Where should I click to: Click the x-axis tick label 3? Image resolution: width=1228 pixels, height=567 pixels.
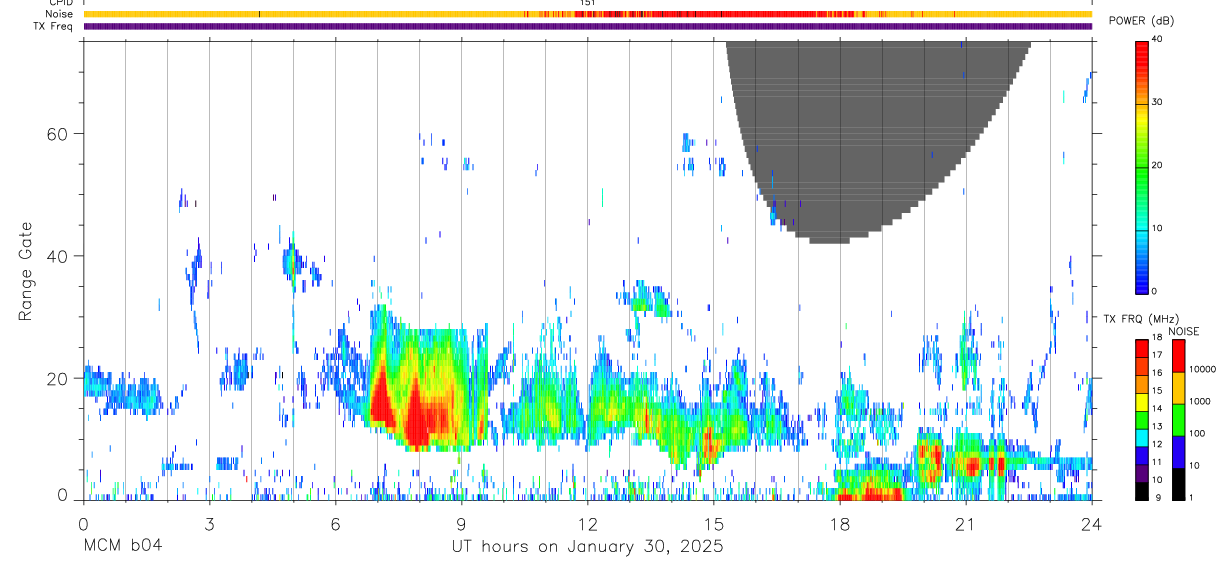(209, 523)
